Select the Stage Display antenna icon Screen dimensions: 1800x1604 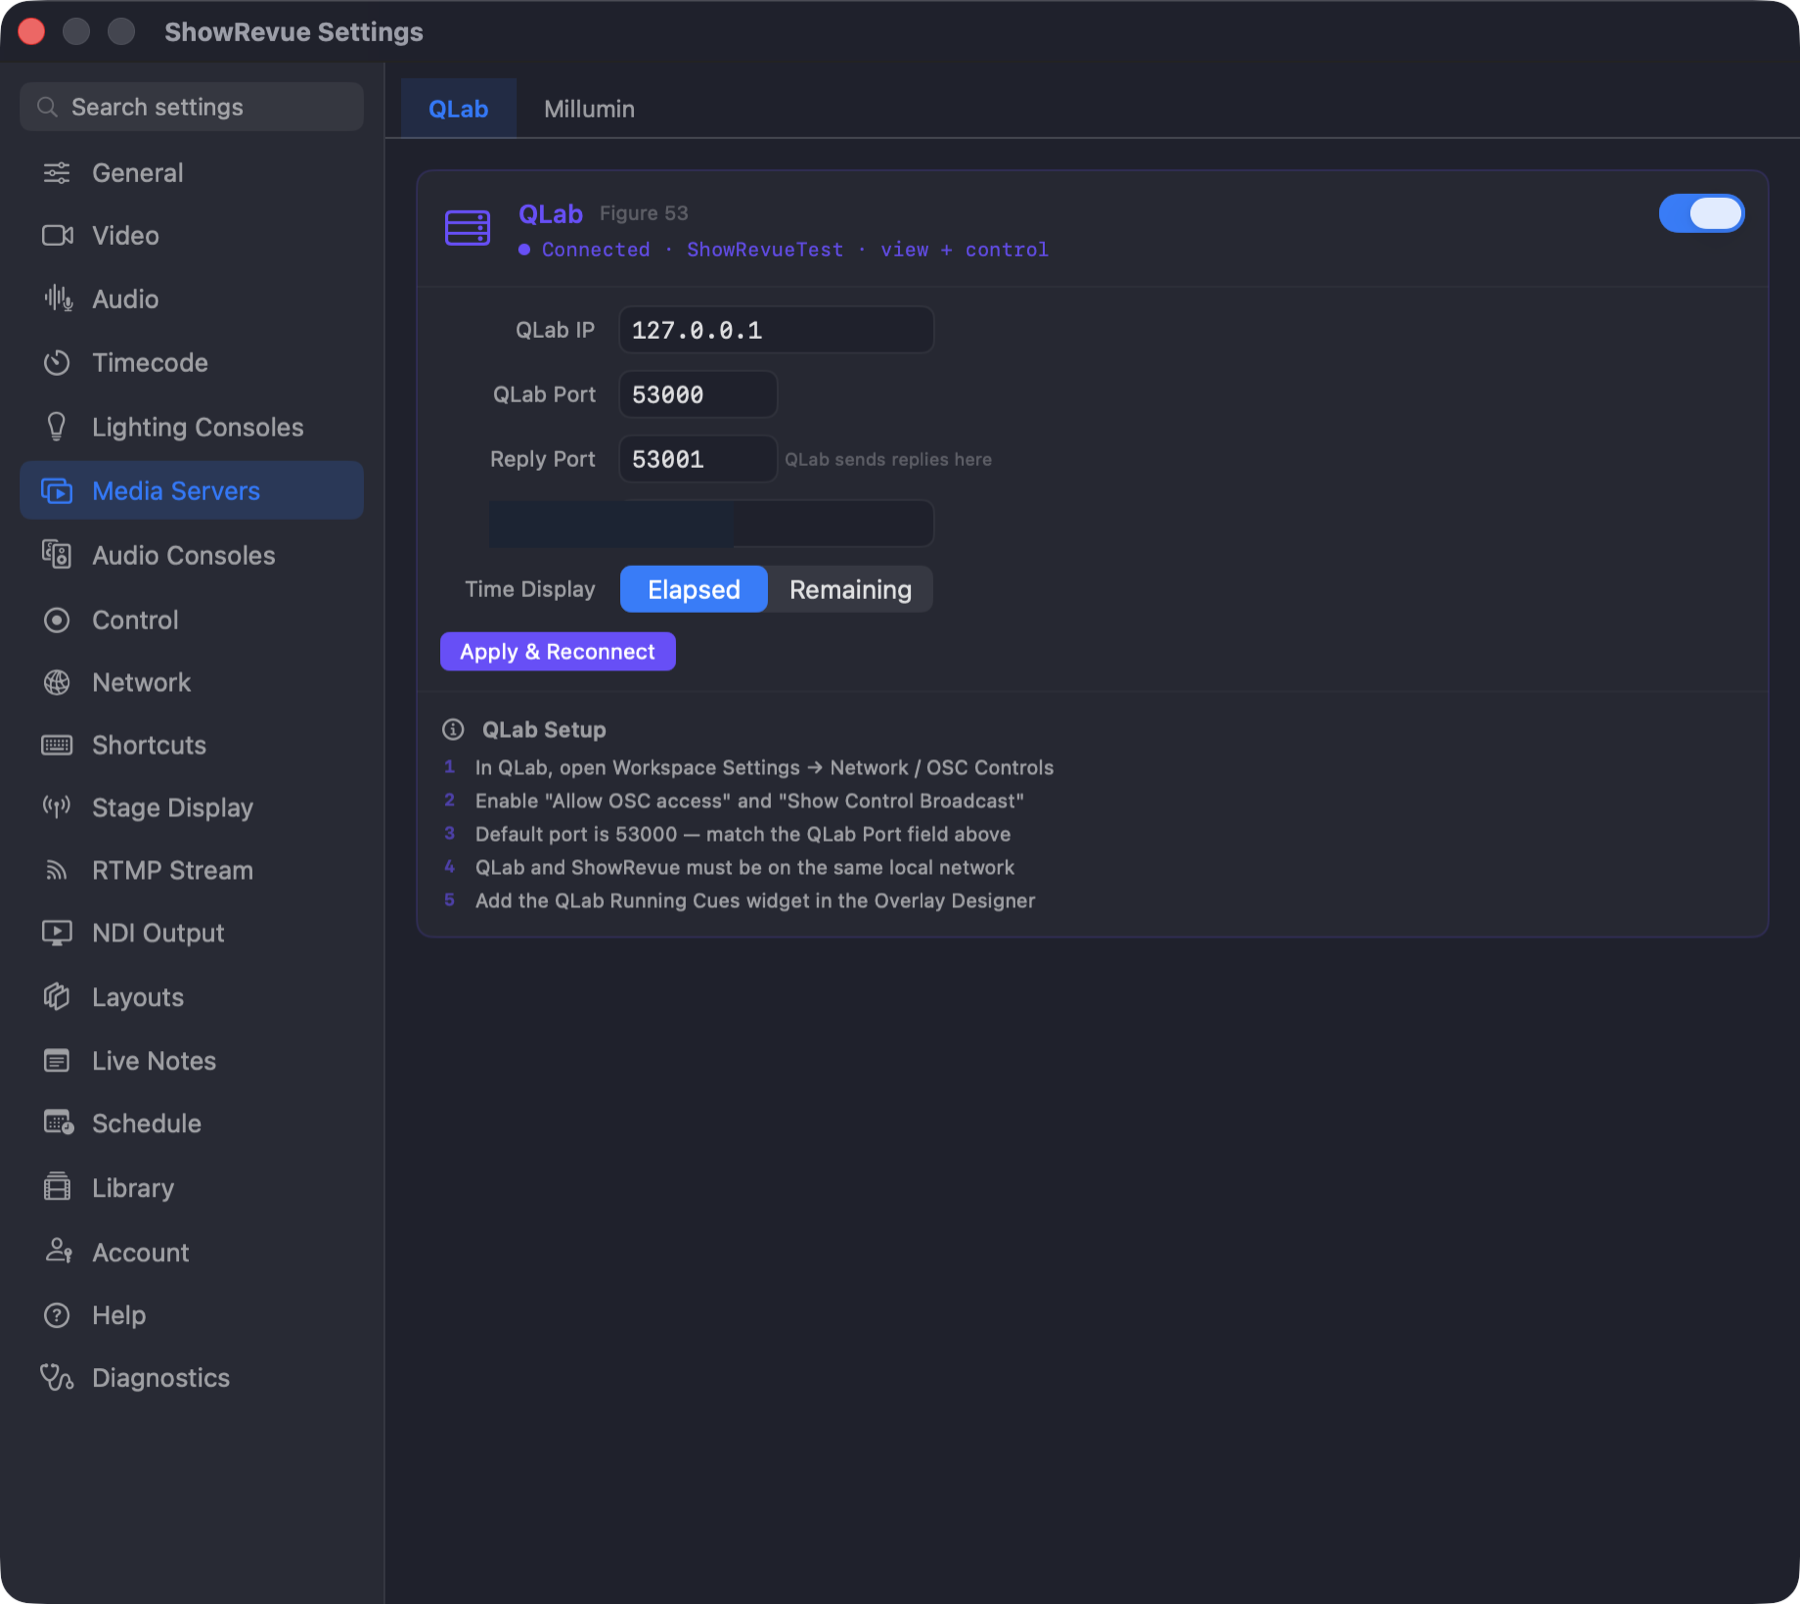[x=57, y=807]
